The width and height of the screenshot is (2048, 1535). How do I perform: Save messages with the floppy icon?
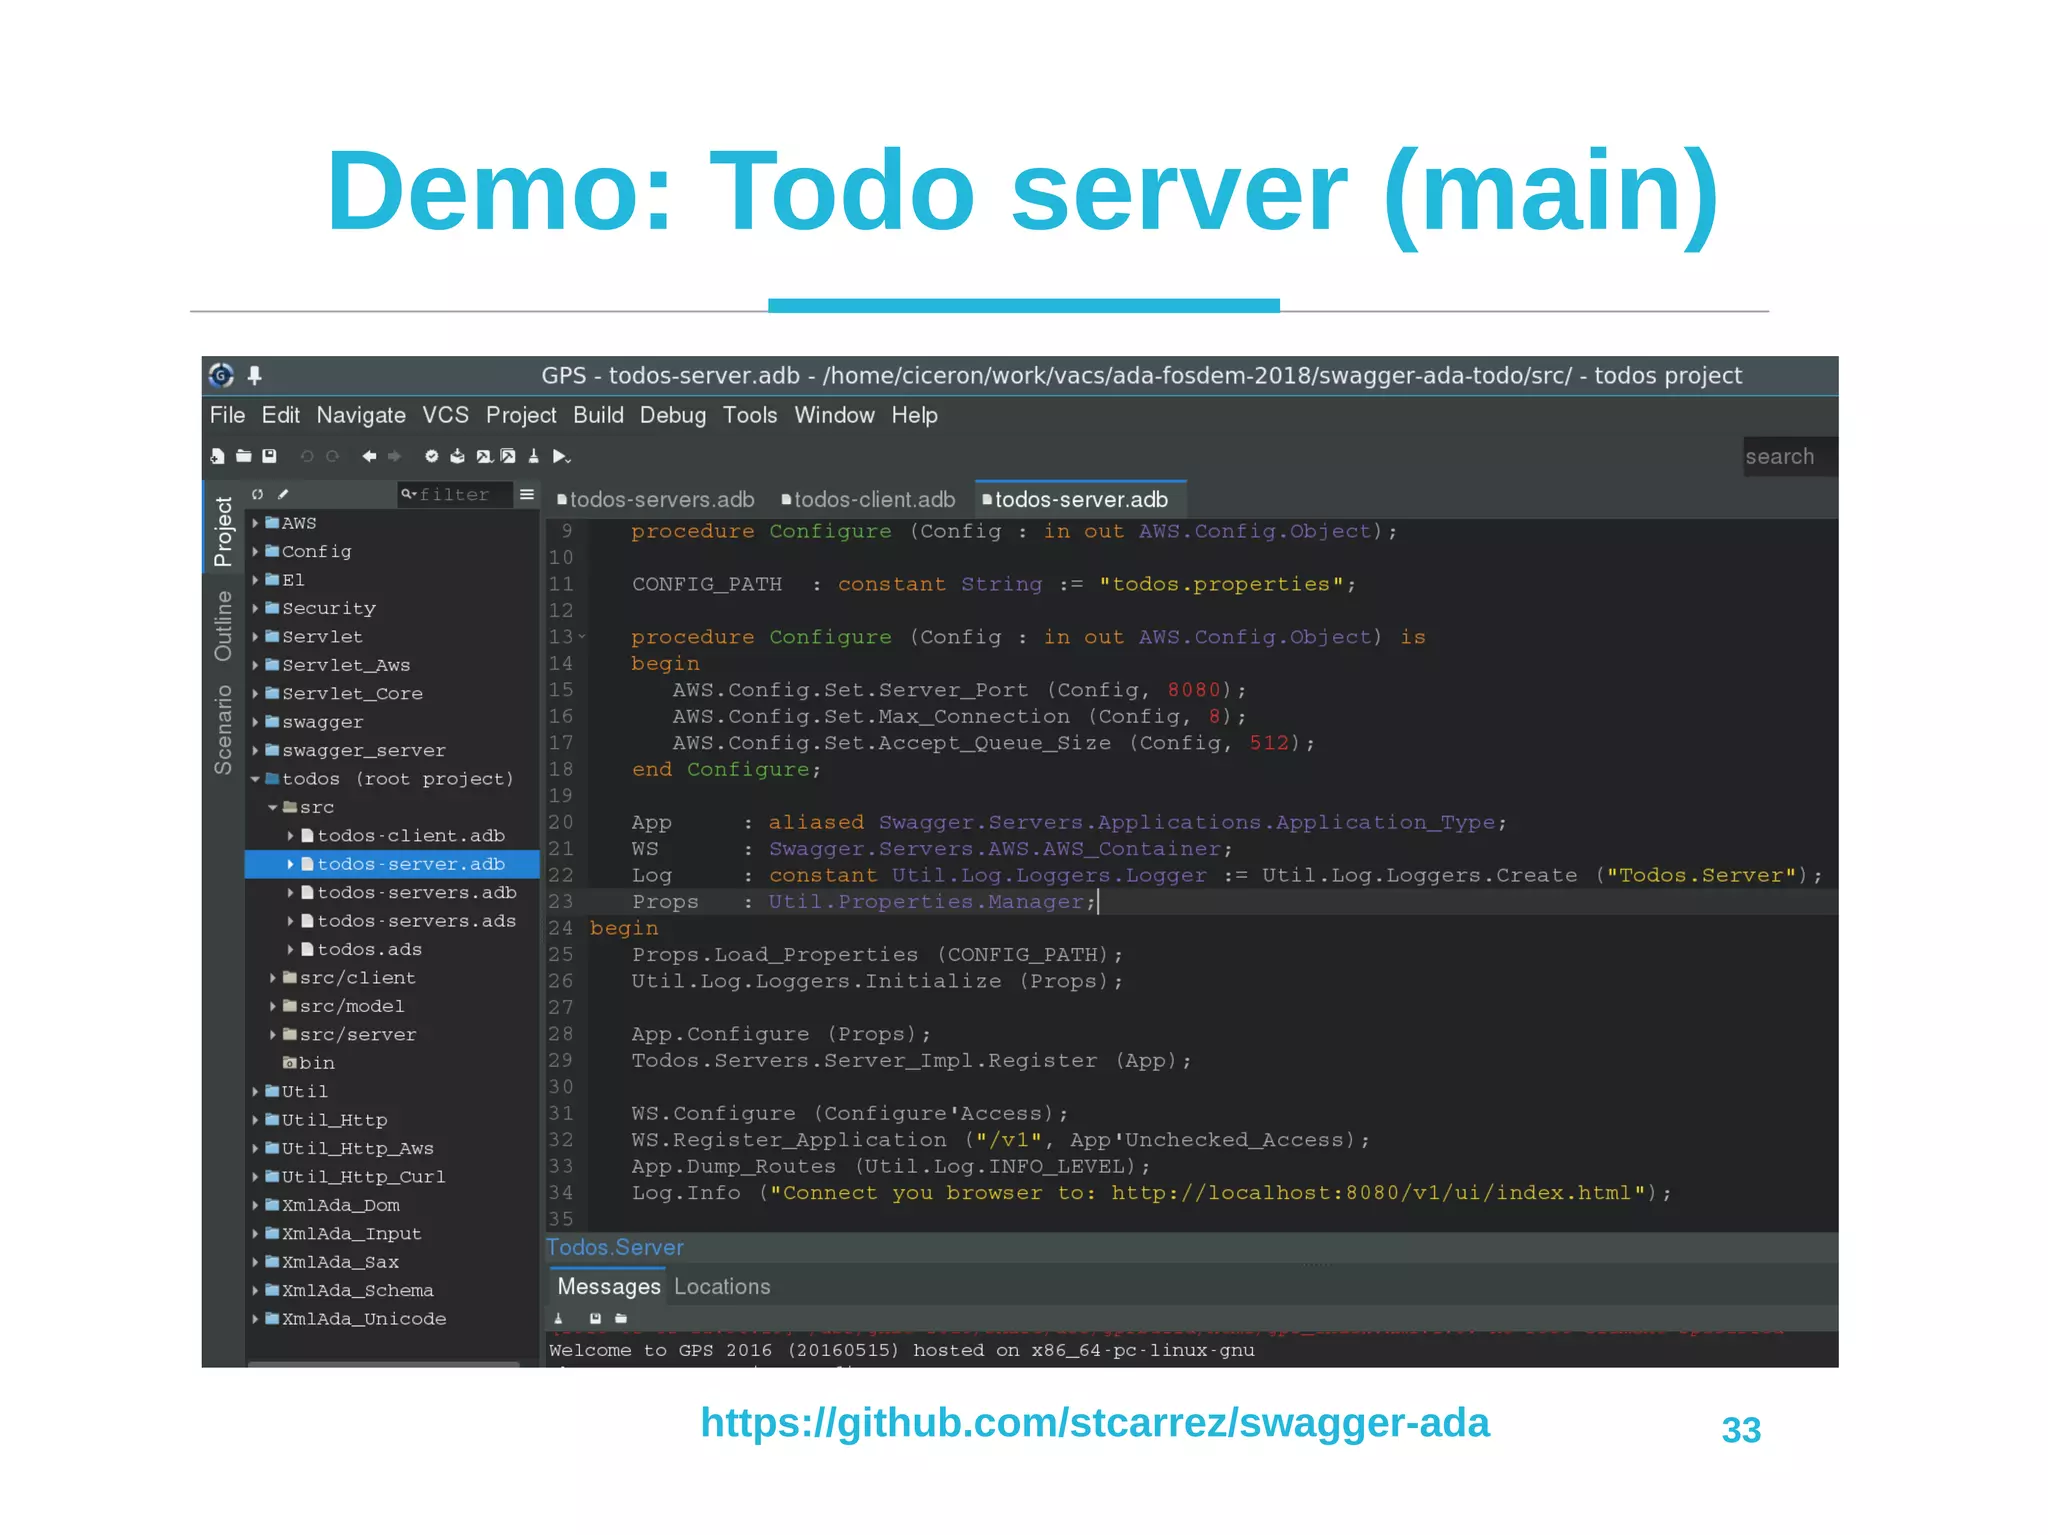pyautogui.click(x=595, y=1318)
